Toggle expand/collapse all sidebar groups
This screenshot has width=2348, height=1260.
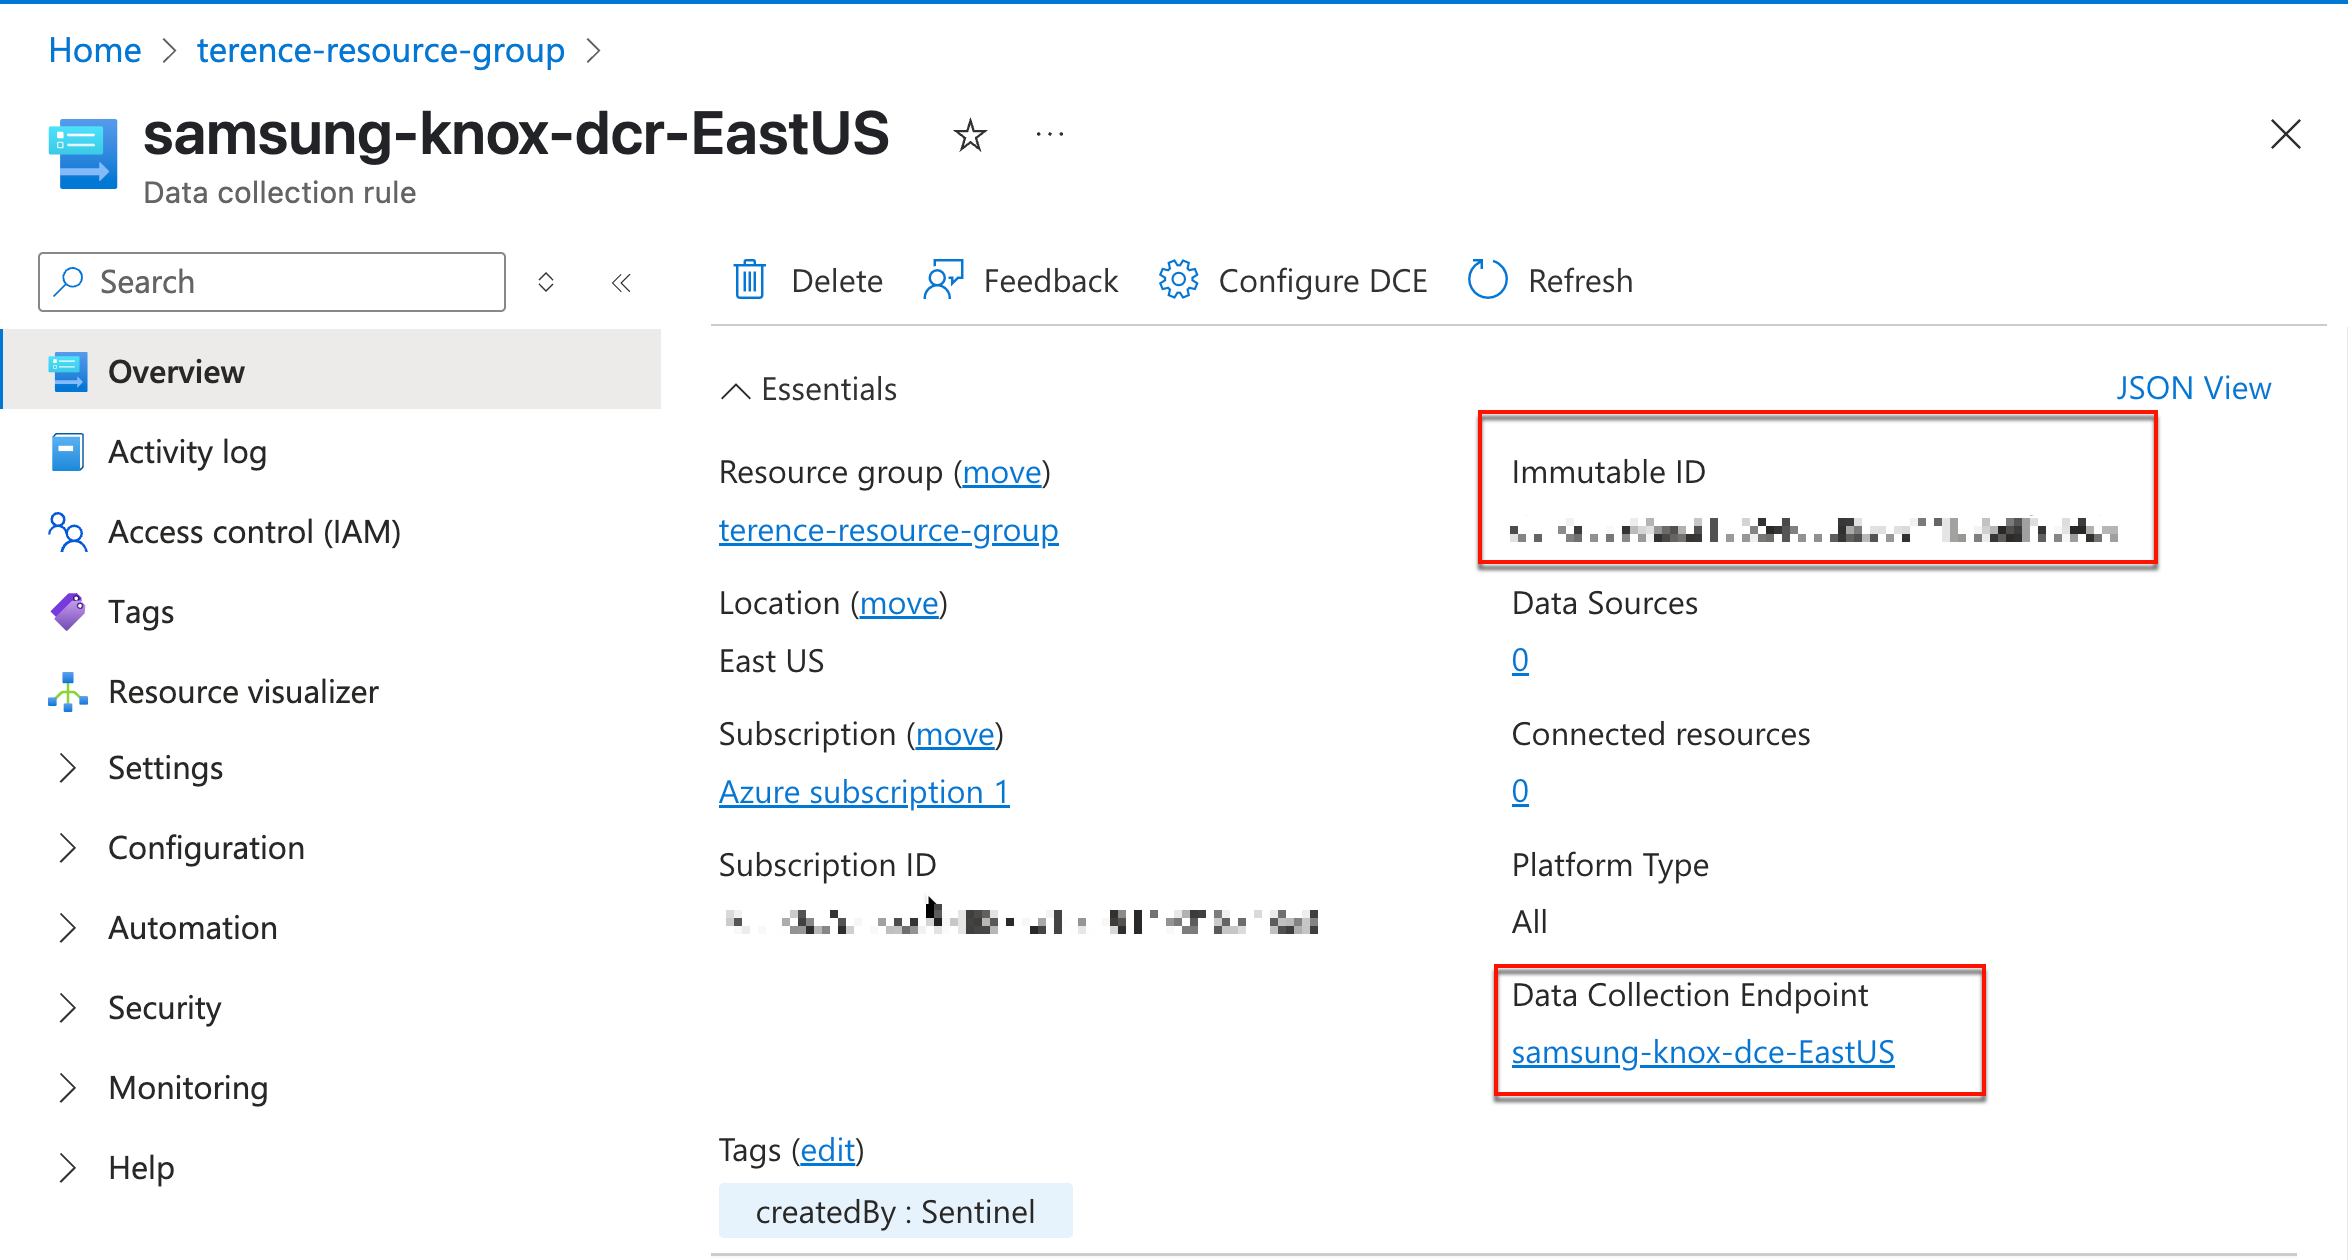coord(546,283)
